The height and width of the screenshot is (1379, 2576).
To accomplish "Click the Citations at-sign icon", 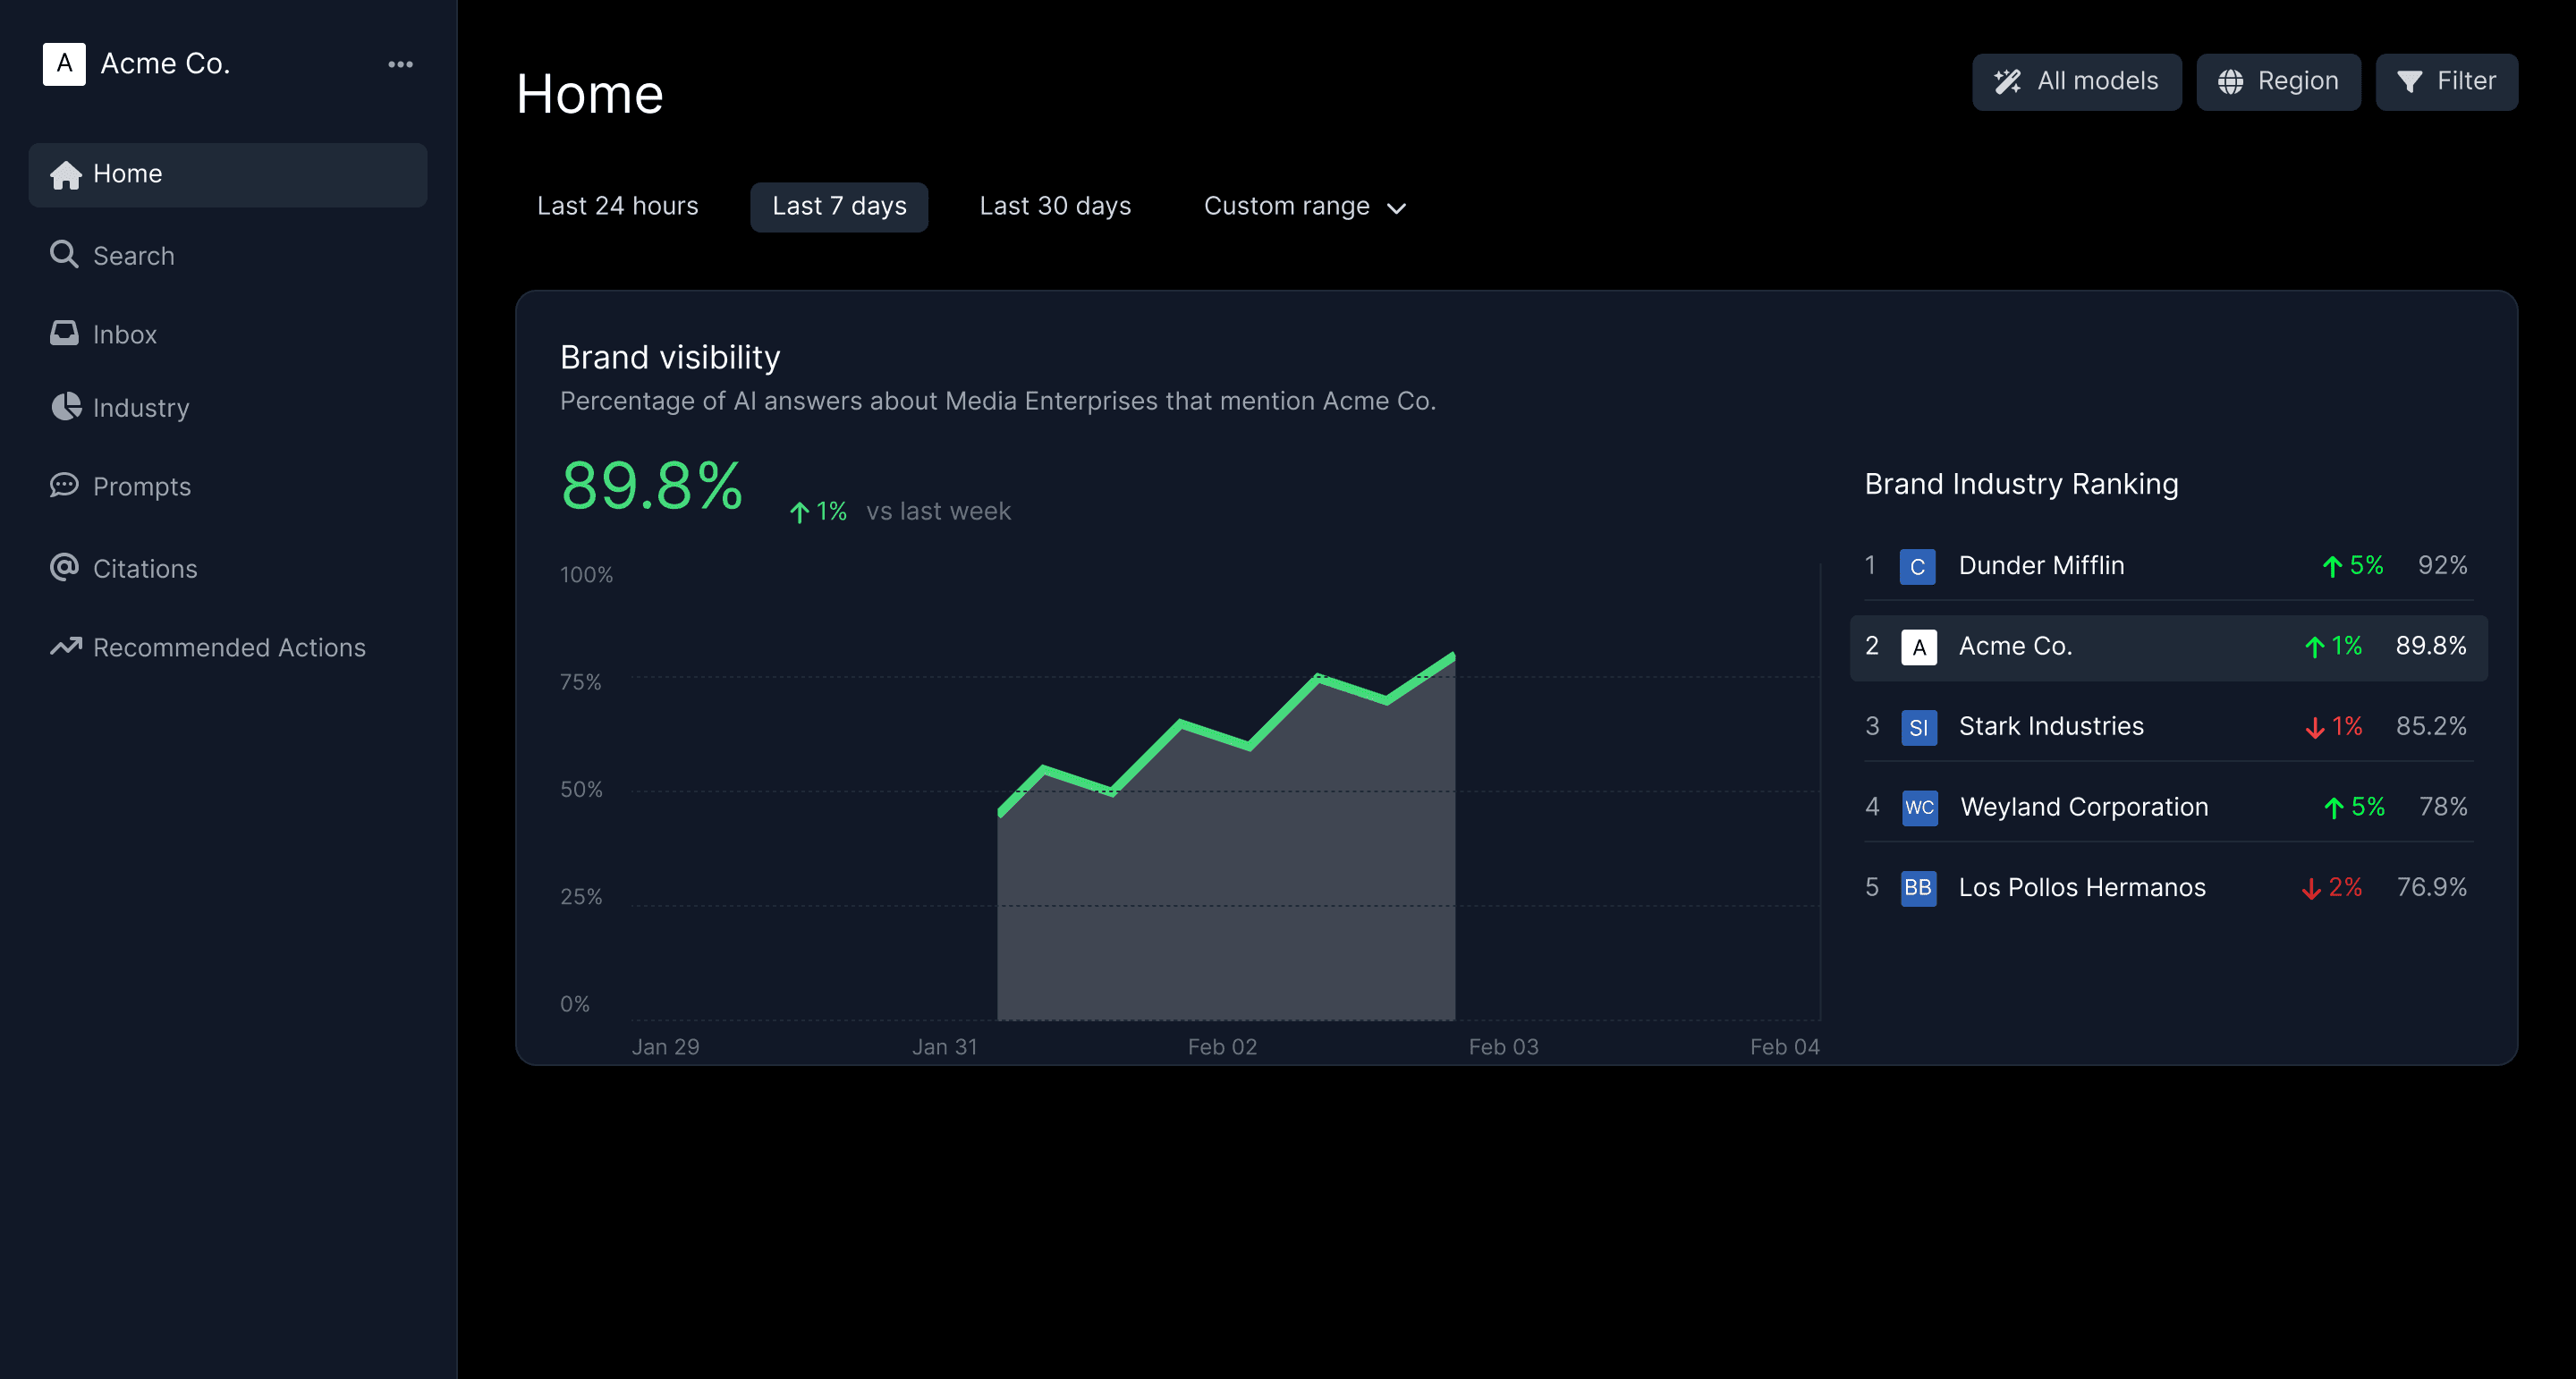I will [x=64, y=567].
